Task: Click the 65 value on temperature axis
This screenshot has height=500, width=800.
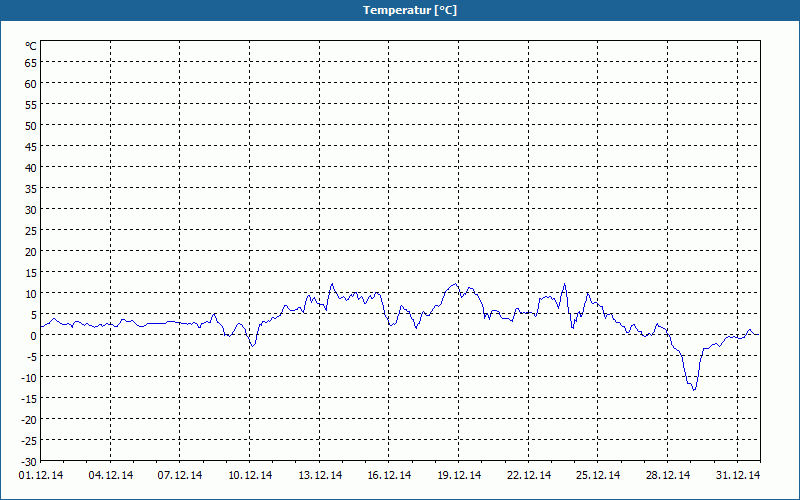Action: [31, 63]
